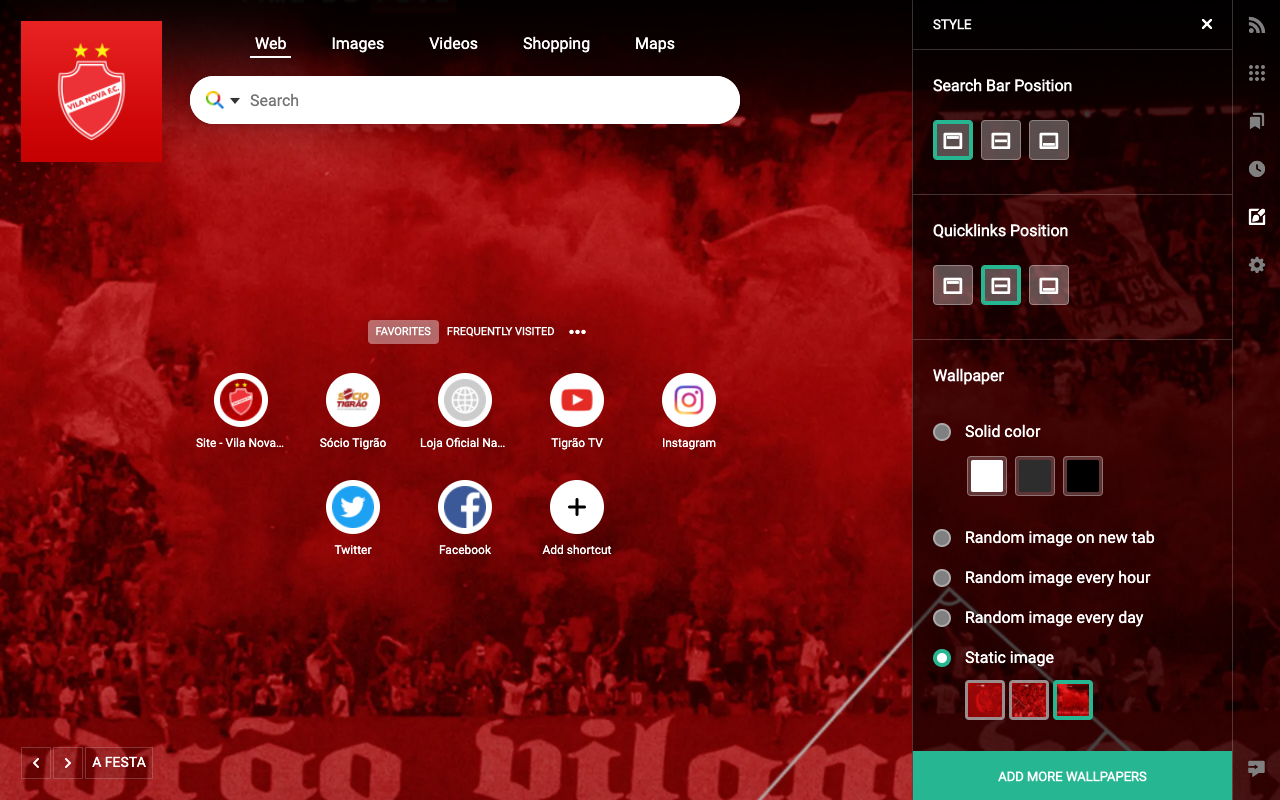
Task: Go to the next wallpaper
Action: coord(68,763)
